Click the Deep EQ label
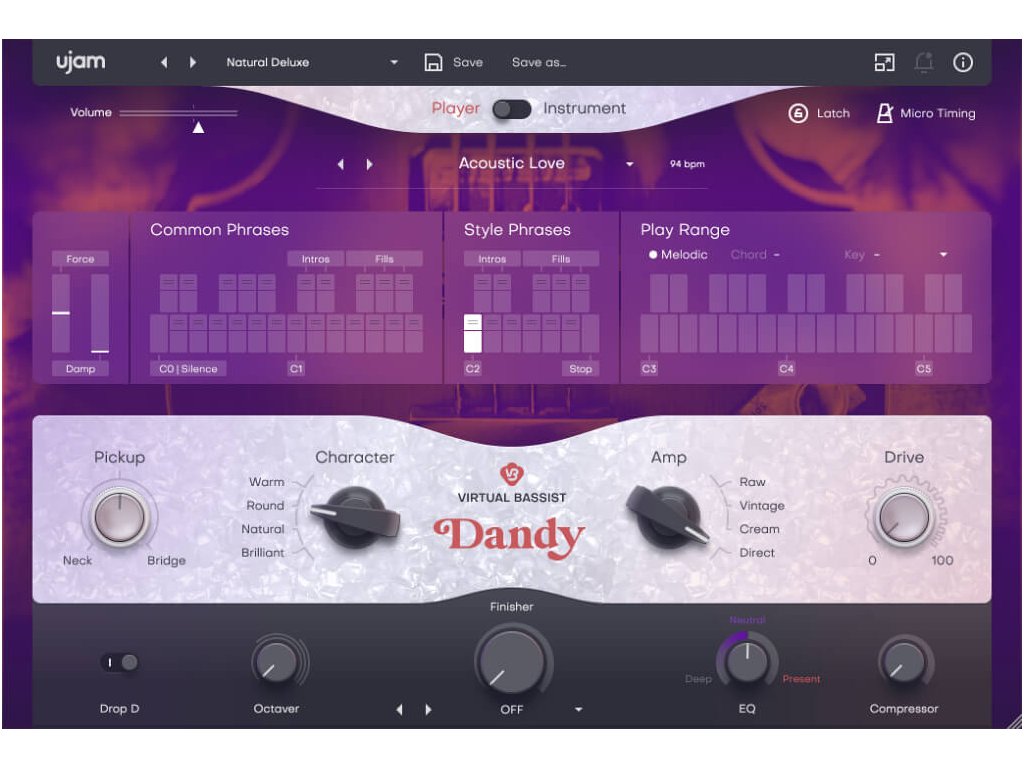The image size is (1024, 768). pos(698,679)
